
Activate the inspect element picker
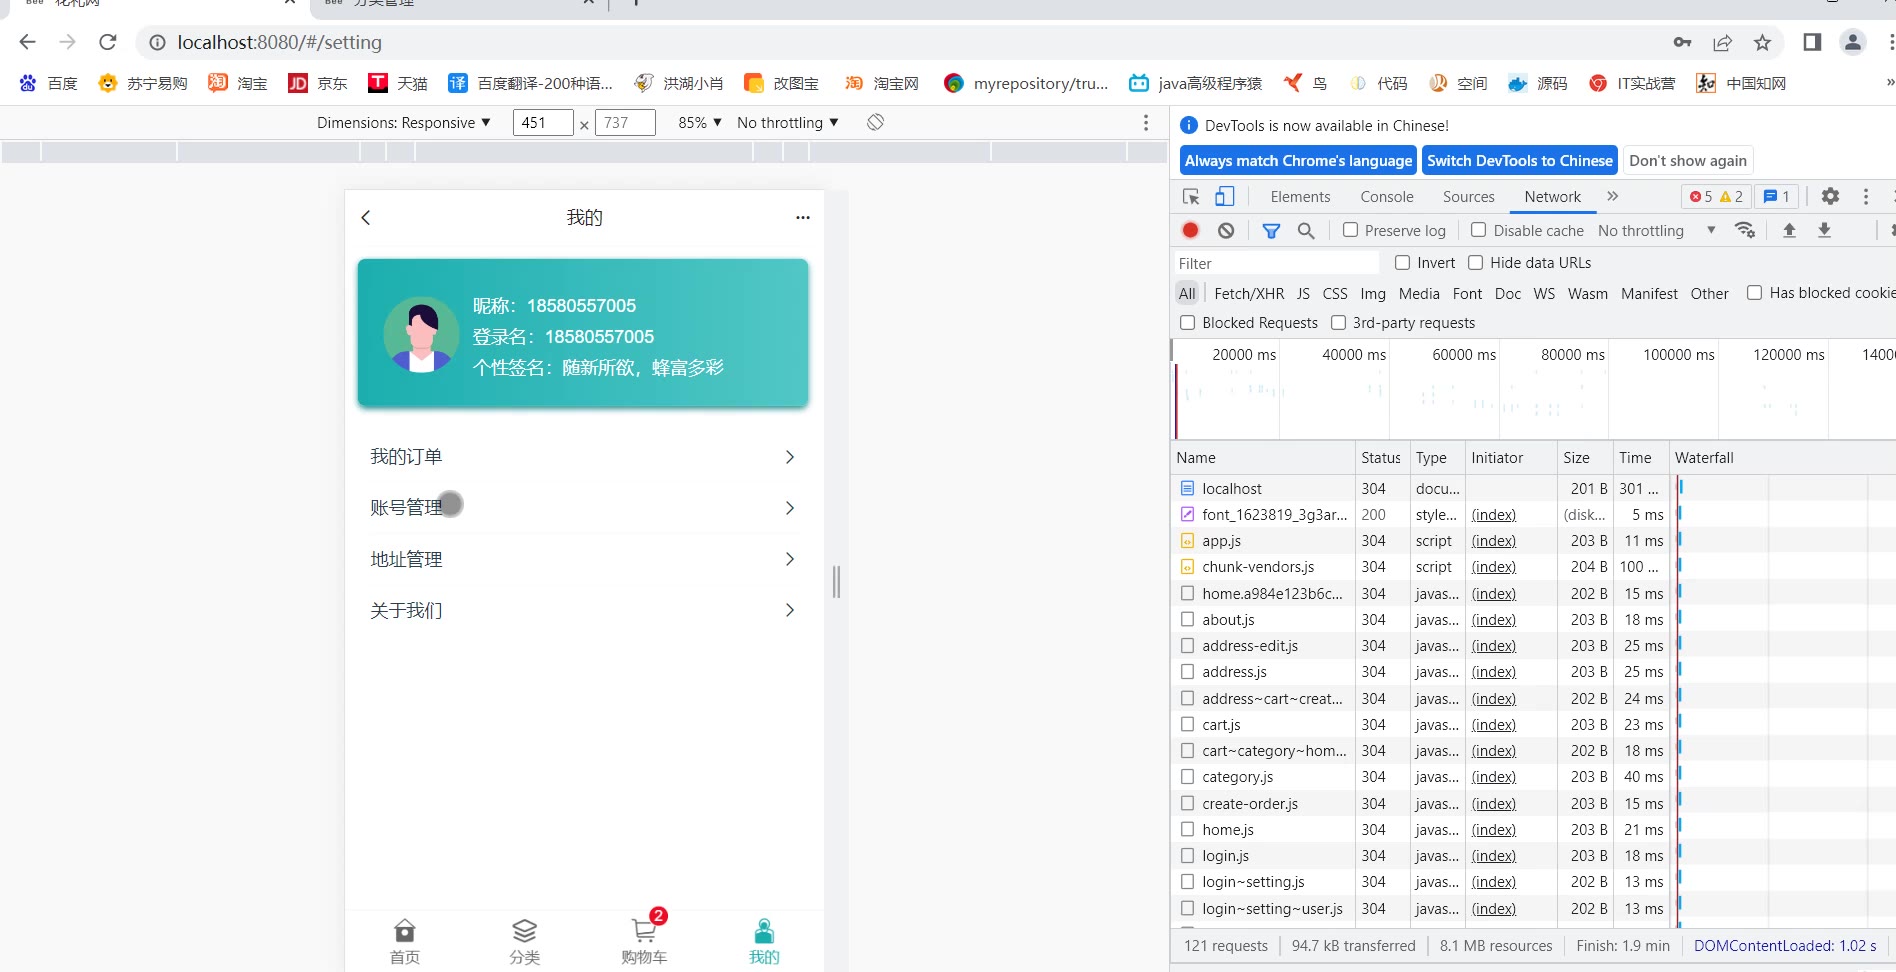[1191, 196]
